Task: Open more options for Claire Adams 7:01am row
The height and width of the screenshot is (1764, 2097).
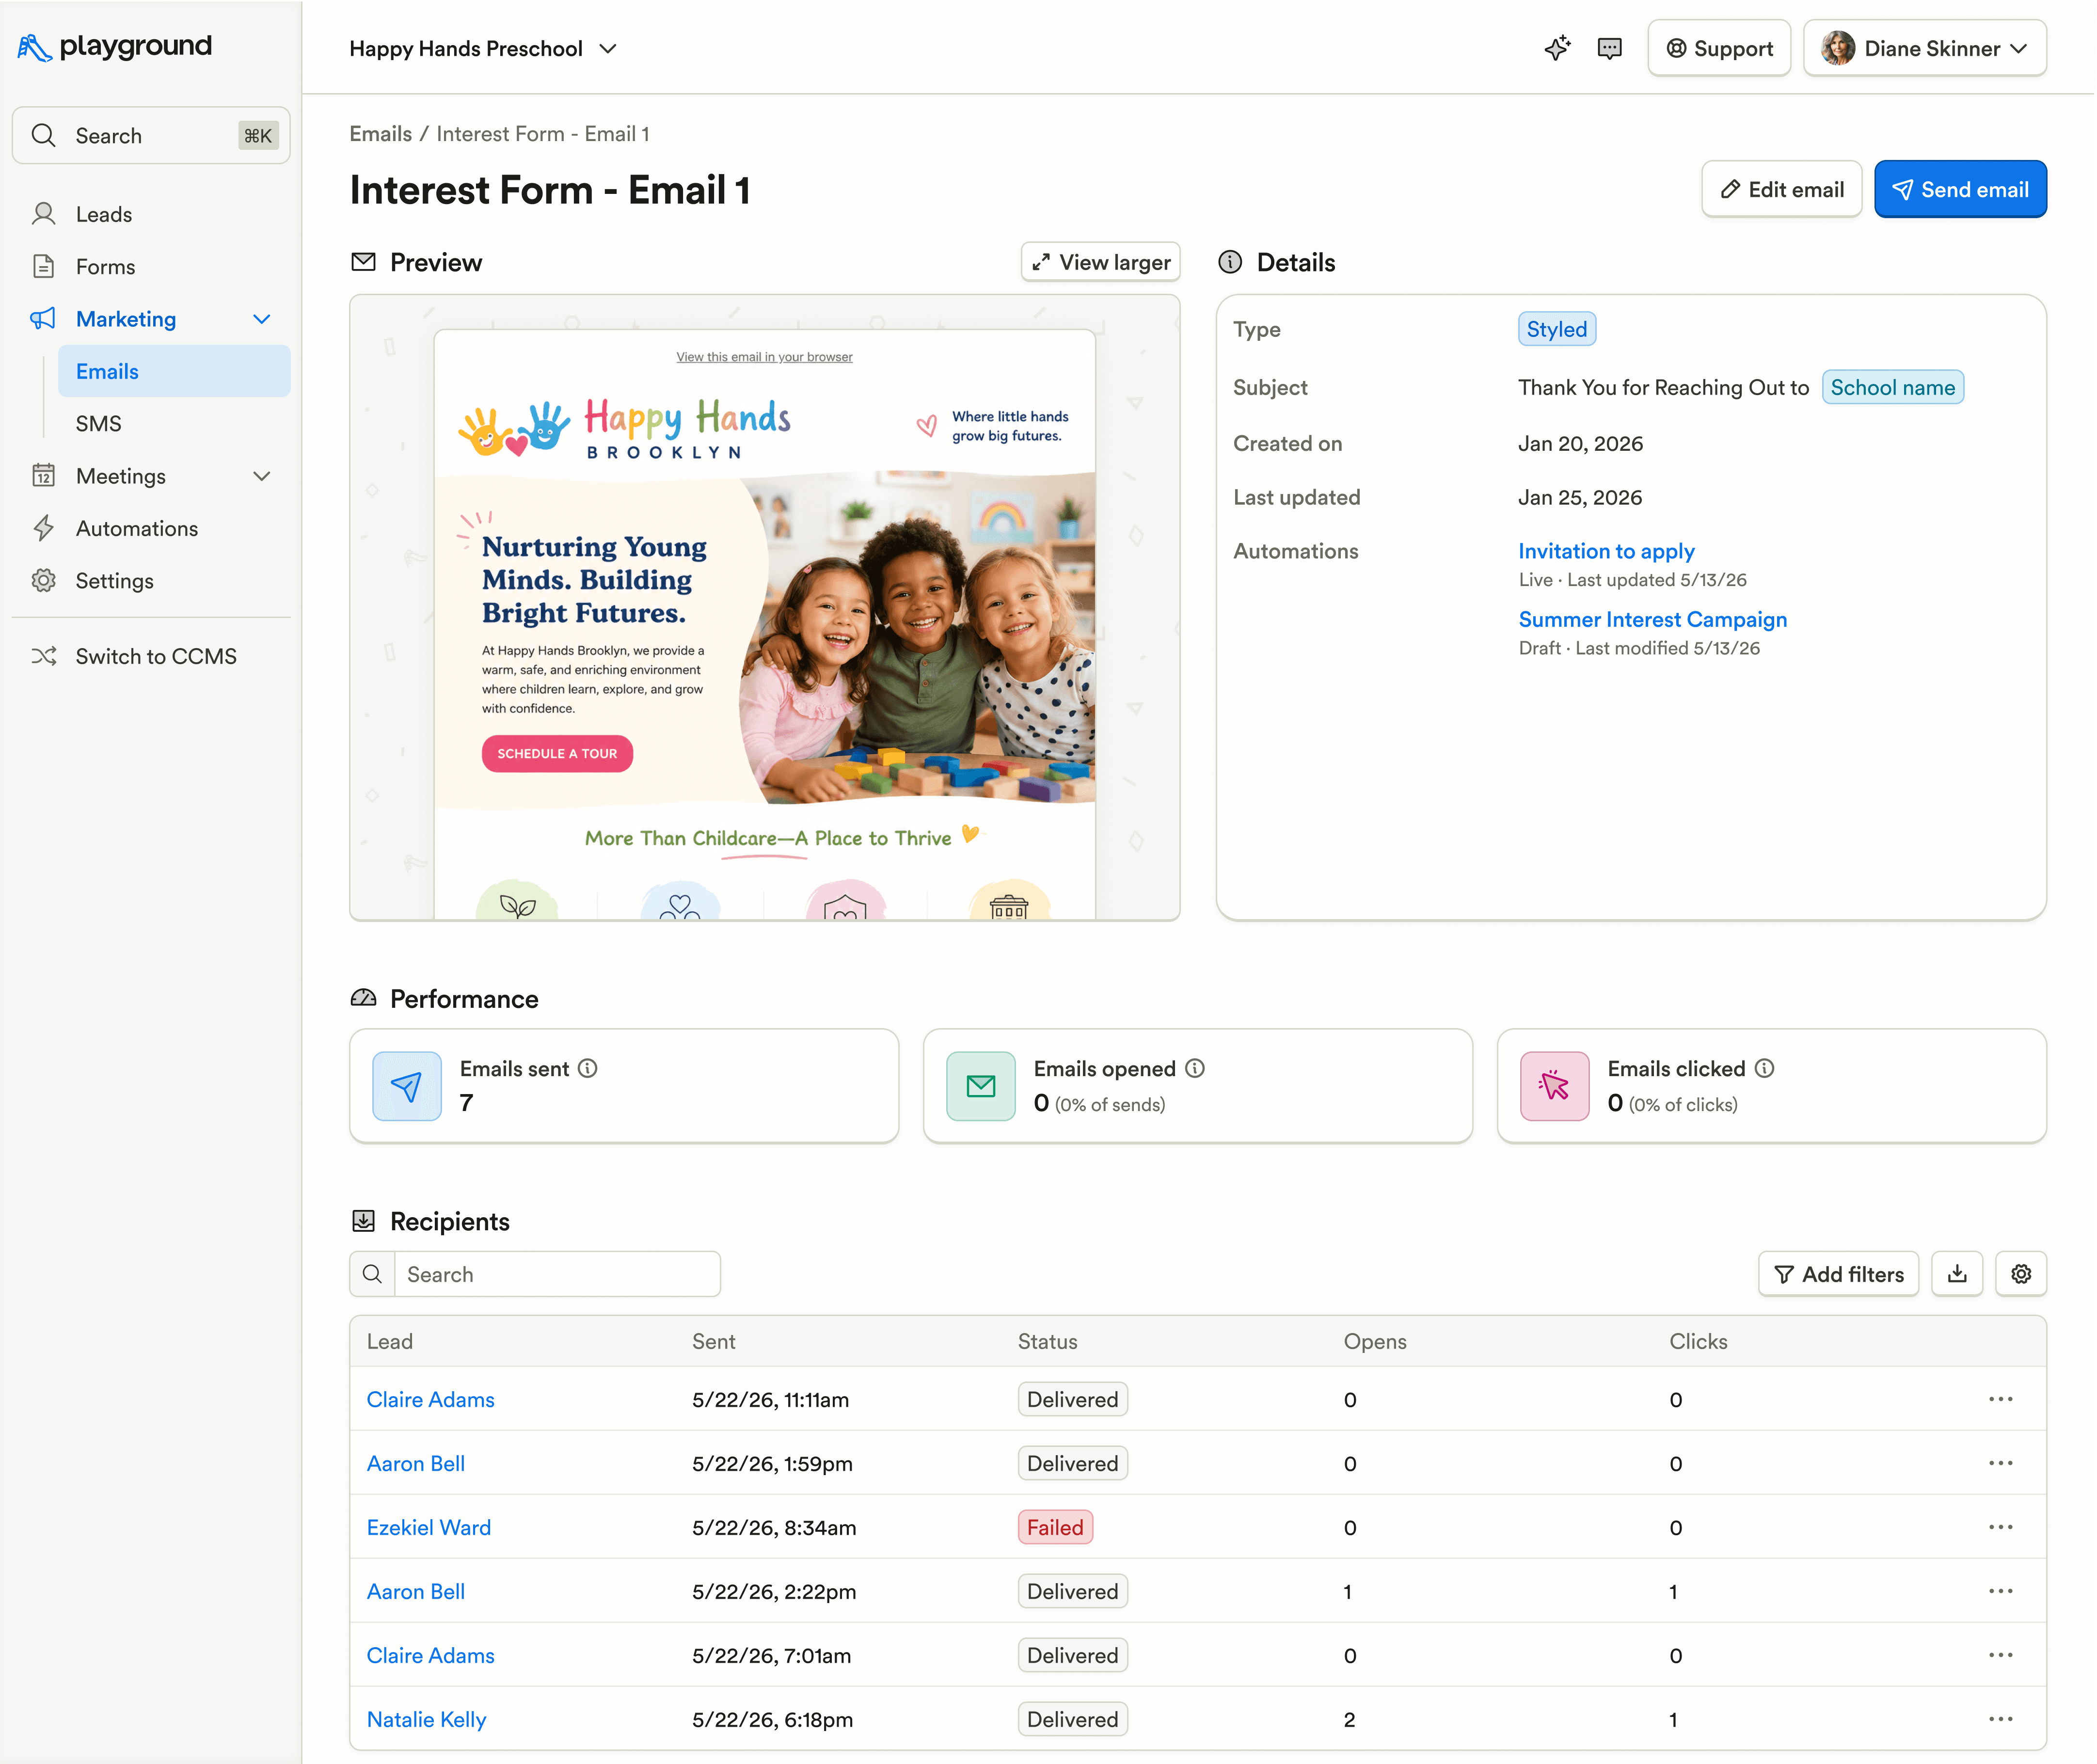Action: tap(2000, 1655)
